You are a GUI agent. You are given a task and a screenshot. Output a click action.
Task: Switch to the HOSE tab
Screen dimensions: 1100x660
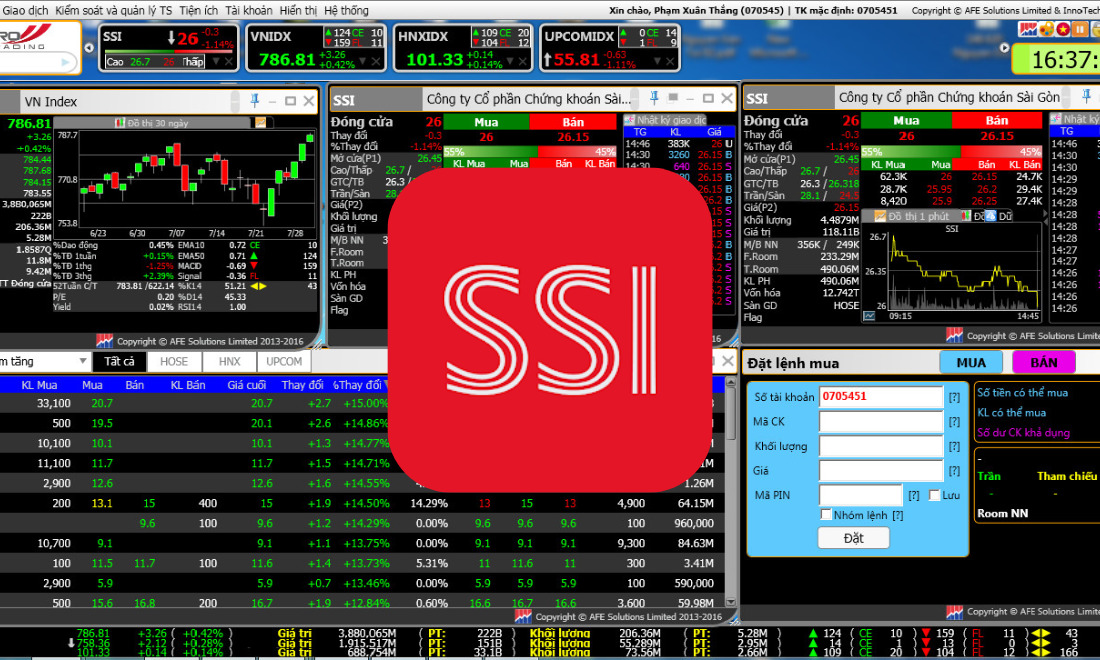(x=174, y=361)
